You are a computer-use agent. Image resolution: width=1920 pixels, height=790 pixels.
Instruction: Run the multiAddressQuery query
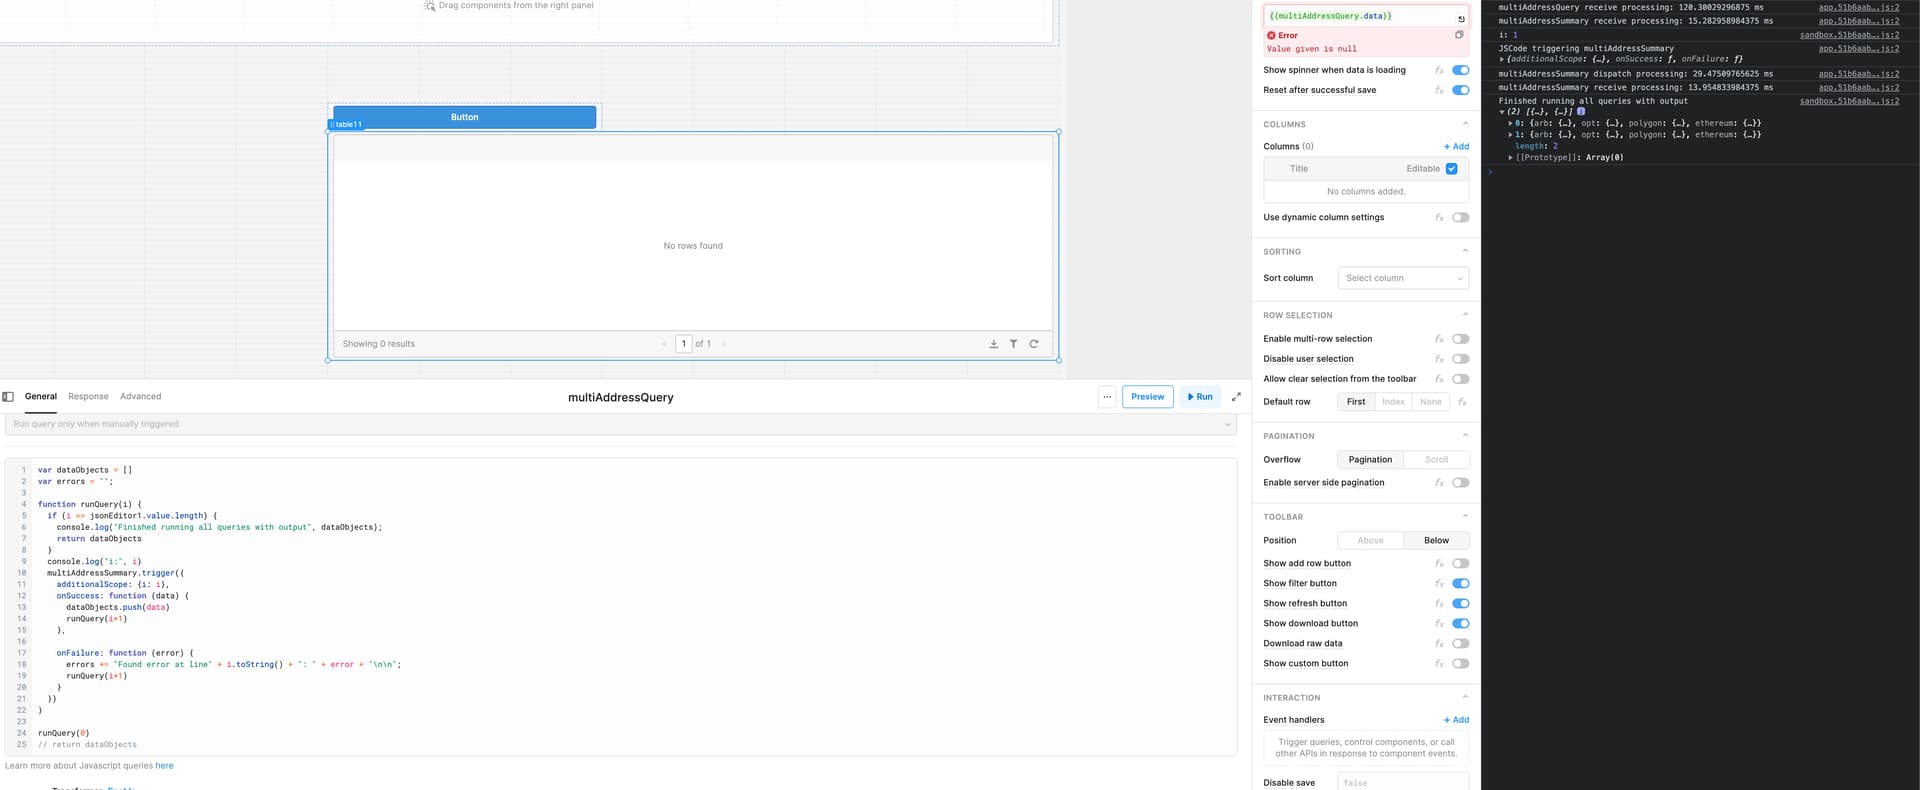[x=1200, y=397]
